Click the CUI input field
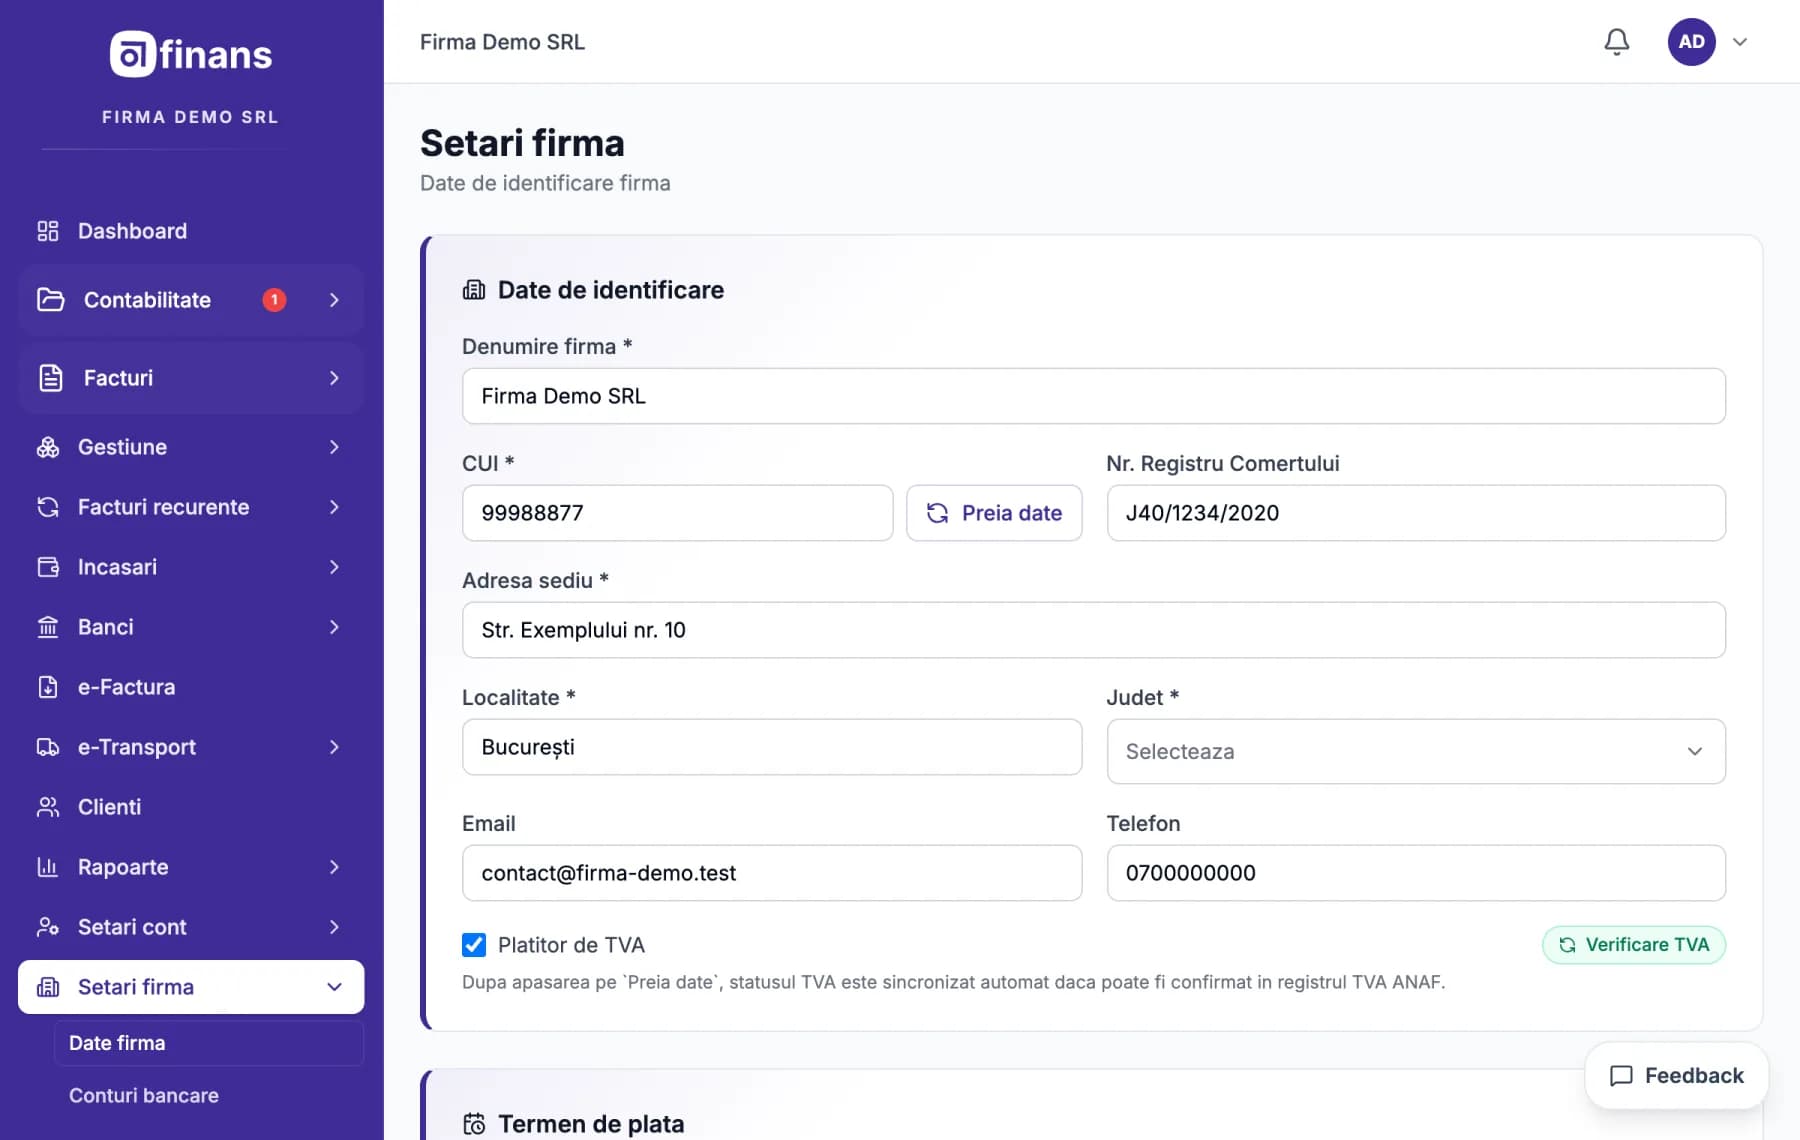Screen dimensions: 1800x1140 (x=677, y=513)
